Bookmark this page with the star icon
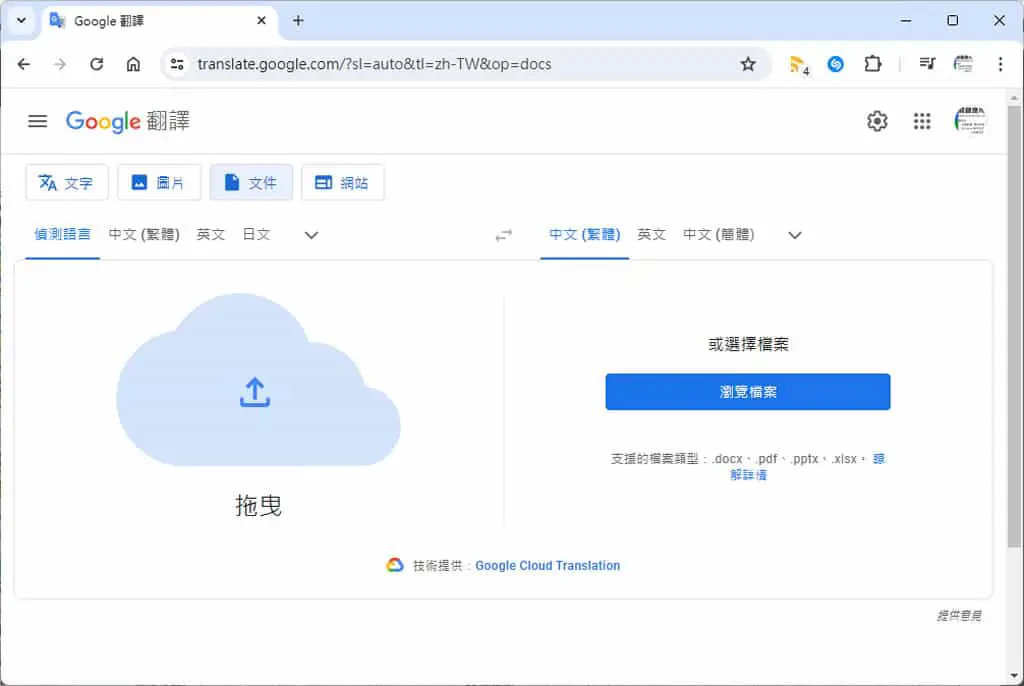The image size is (1024, 686). (x=748, y=64)
